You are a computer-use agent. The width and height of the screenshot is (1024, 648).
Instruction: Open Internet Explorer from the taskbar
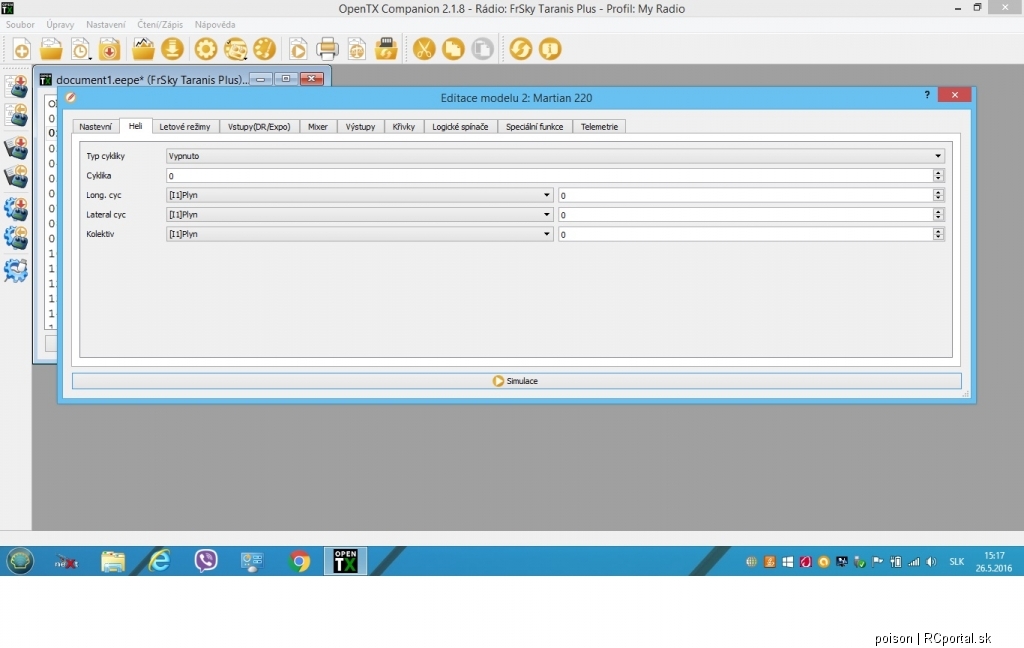click(159, 561)
